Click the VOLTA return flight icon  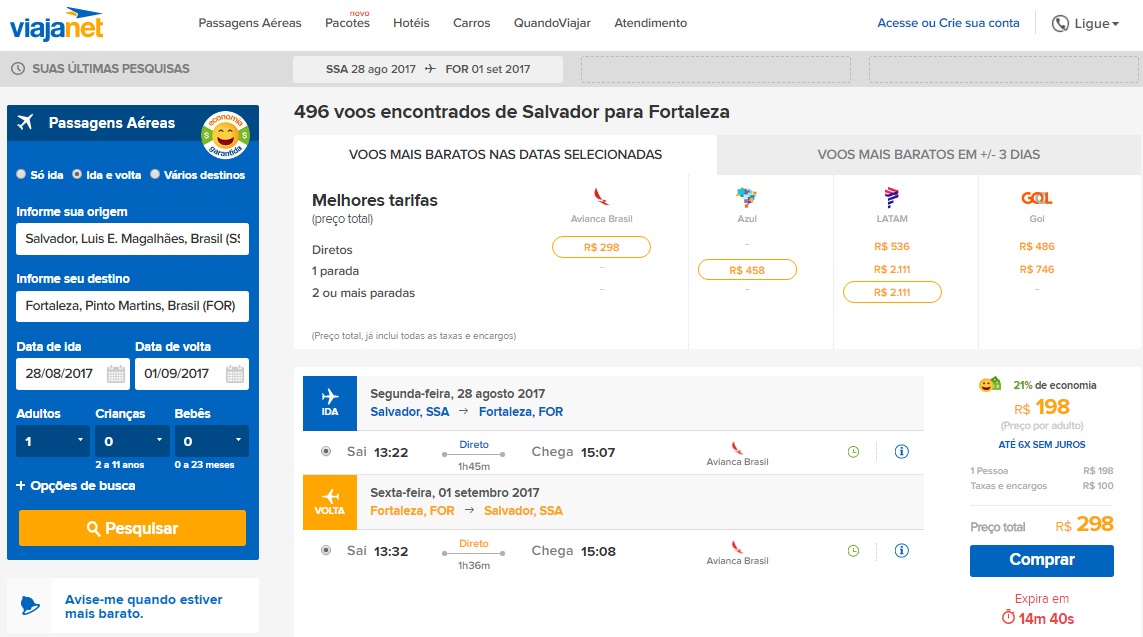point(330,502)
